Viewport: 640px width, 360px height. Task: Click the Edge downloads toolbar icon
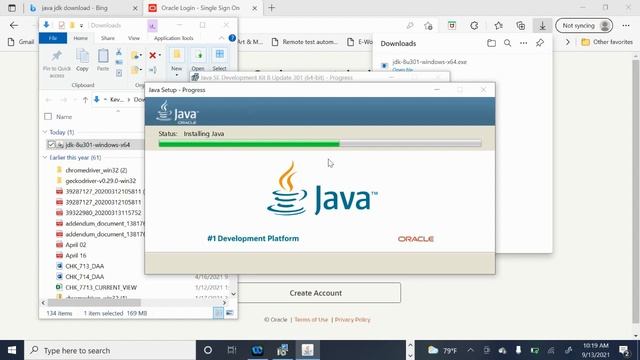point(542,26)
